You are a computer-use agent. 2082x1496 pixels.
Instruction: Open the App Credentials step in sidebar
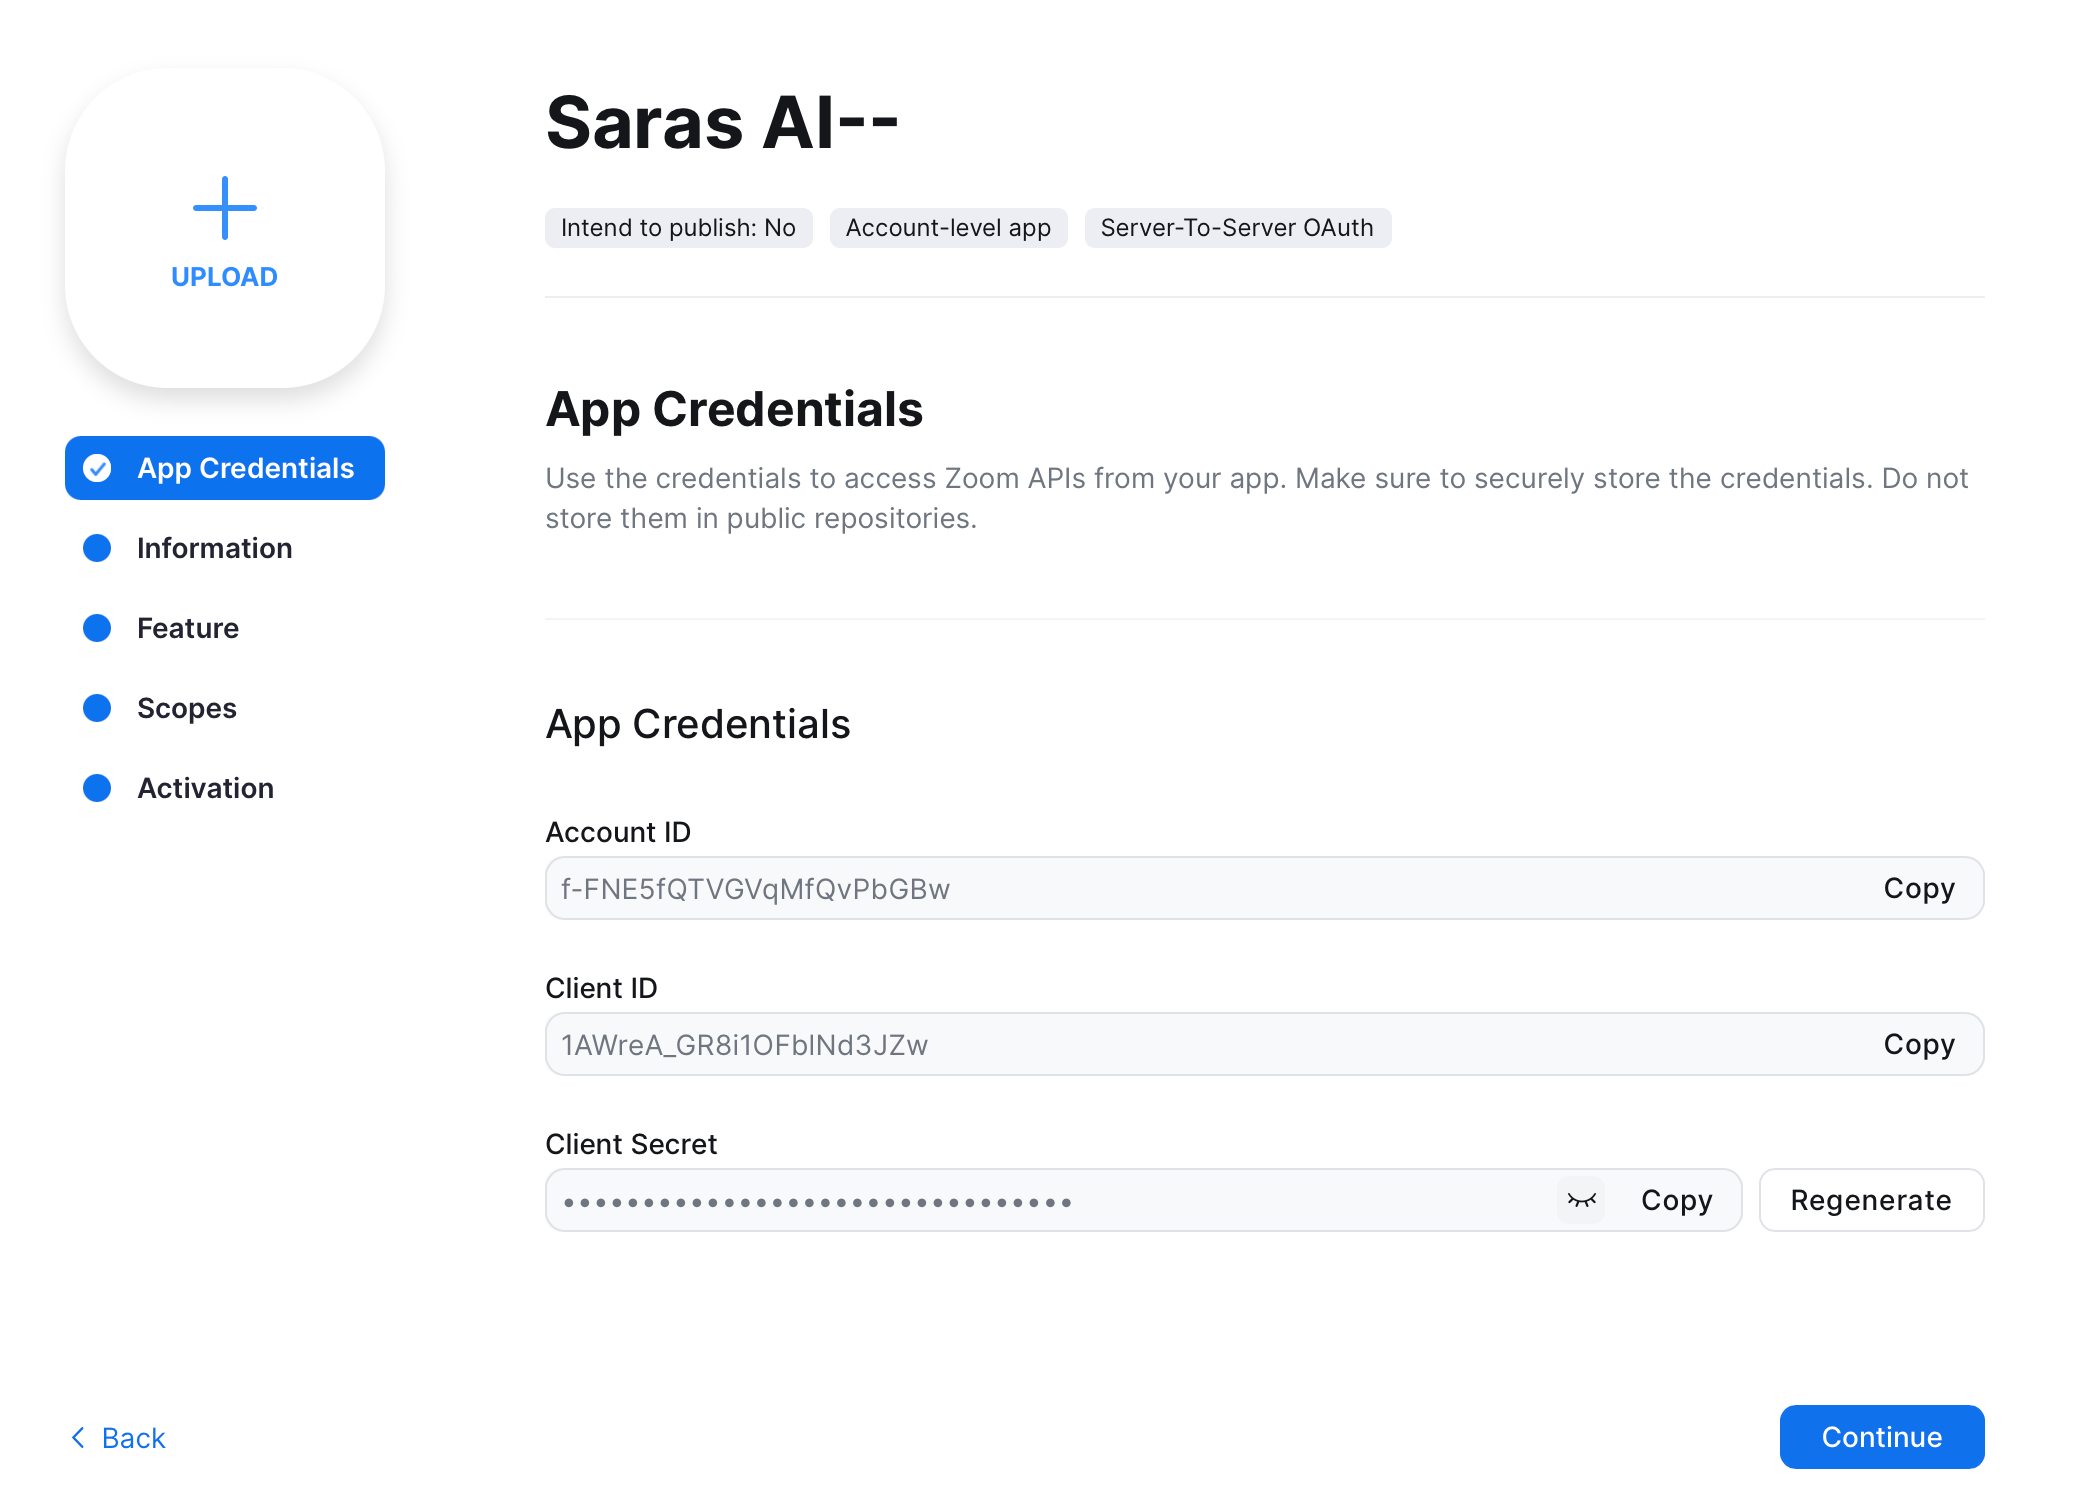225,468
